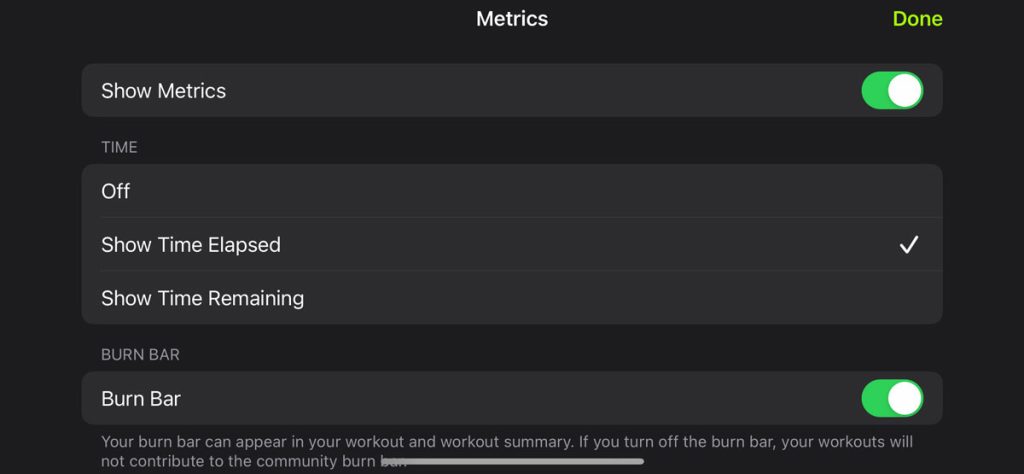This screenshot has width=1024, height=474.
Task: Turn off the Burn Bar switch
Action: click(x=891, y=399)
